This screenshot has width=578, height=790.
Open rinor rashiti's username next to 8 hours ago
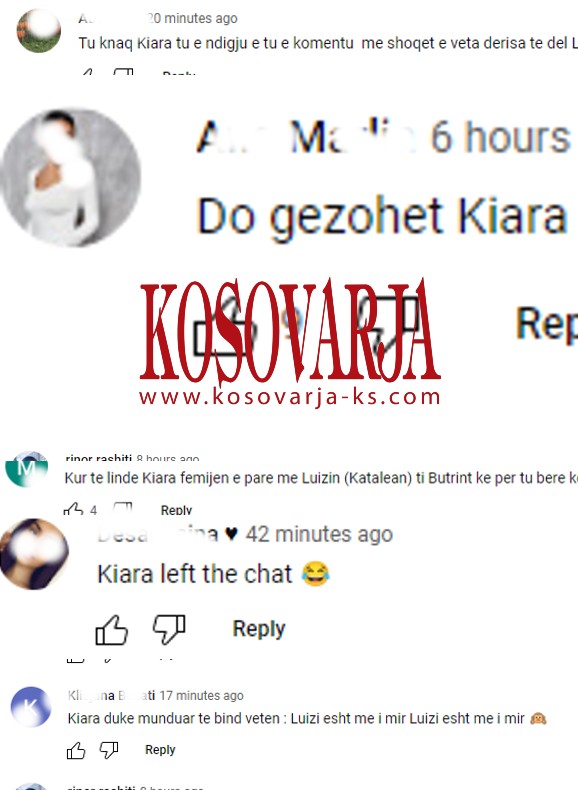click(x=99, y=458)
